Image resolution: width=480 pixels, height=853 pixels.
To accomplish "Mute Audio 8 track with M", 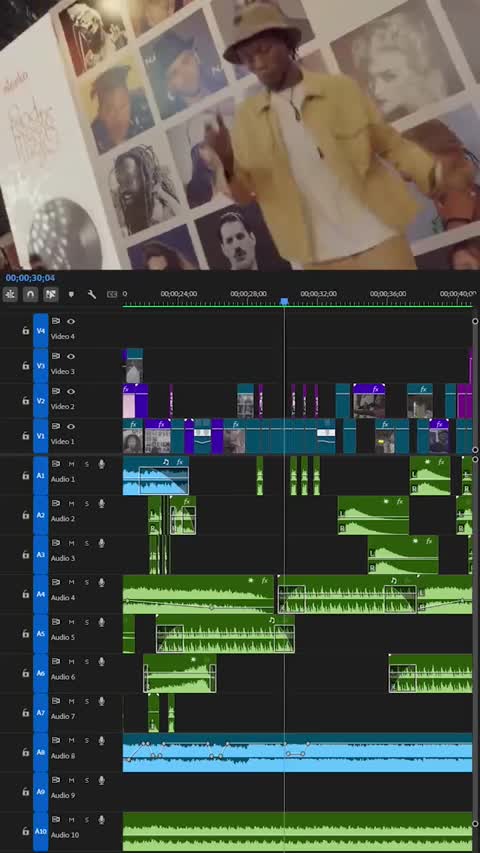I will click(71, 740).
